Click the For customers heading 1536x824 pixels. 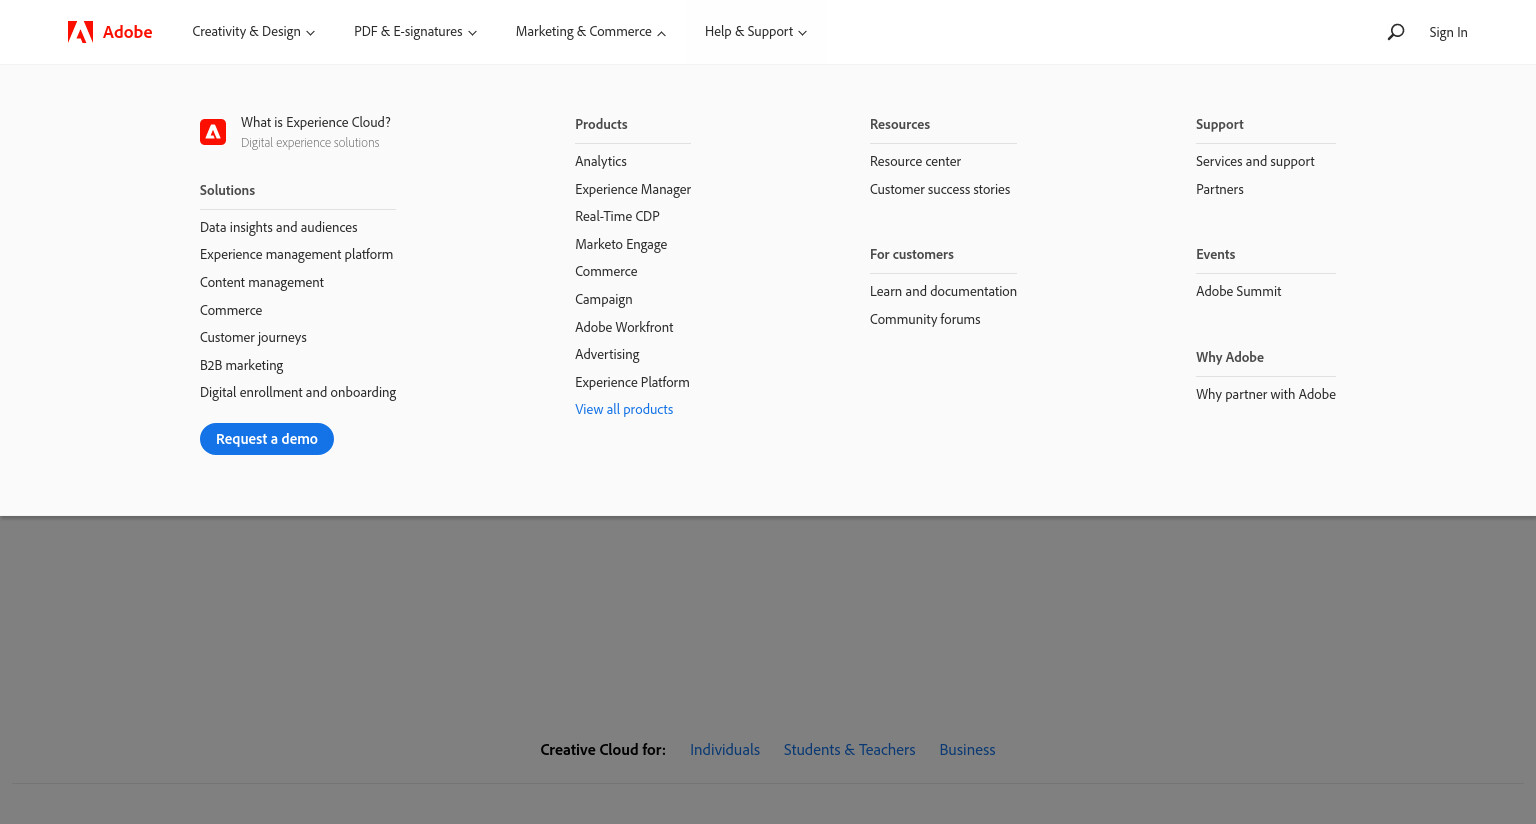point(912,254)
